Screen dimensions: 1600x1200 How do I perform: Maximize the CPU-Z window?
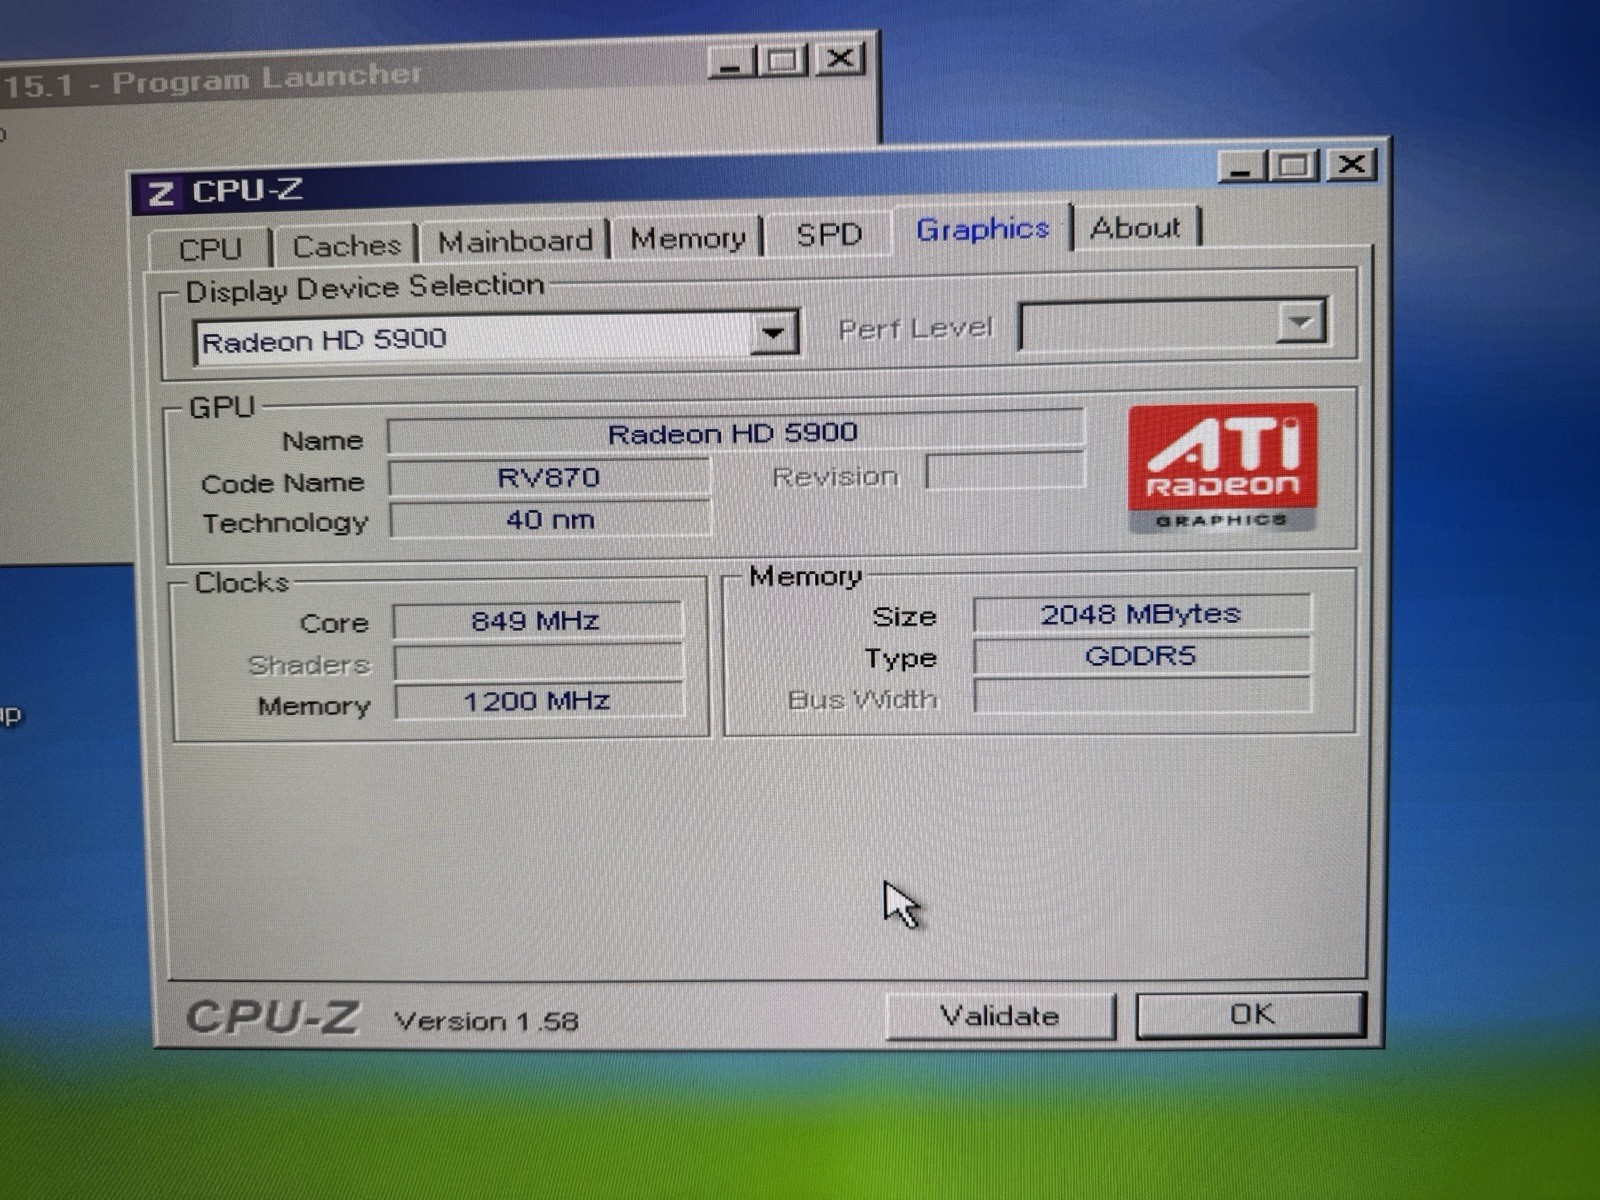coord(1294,165)
